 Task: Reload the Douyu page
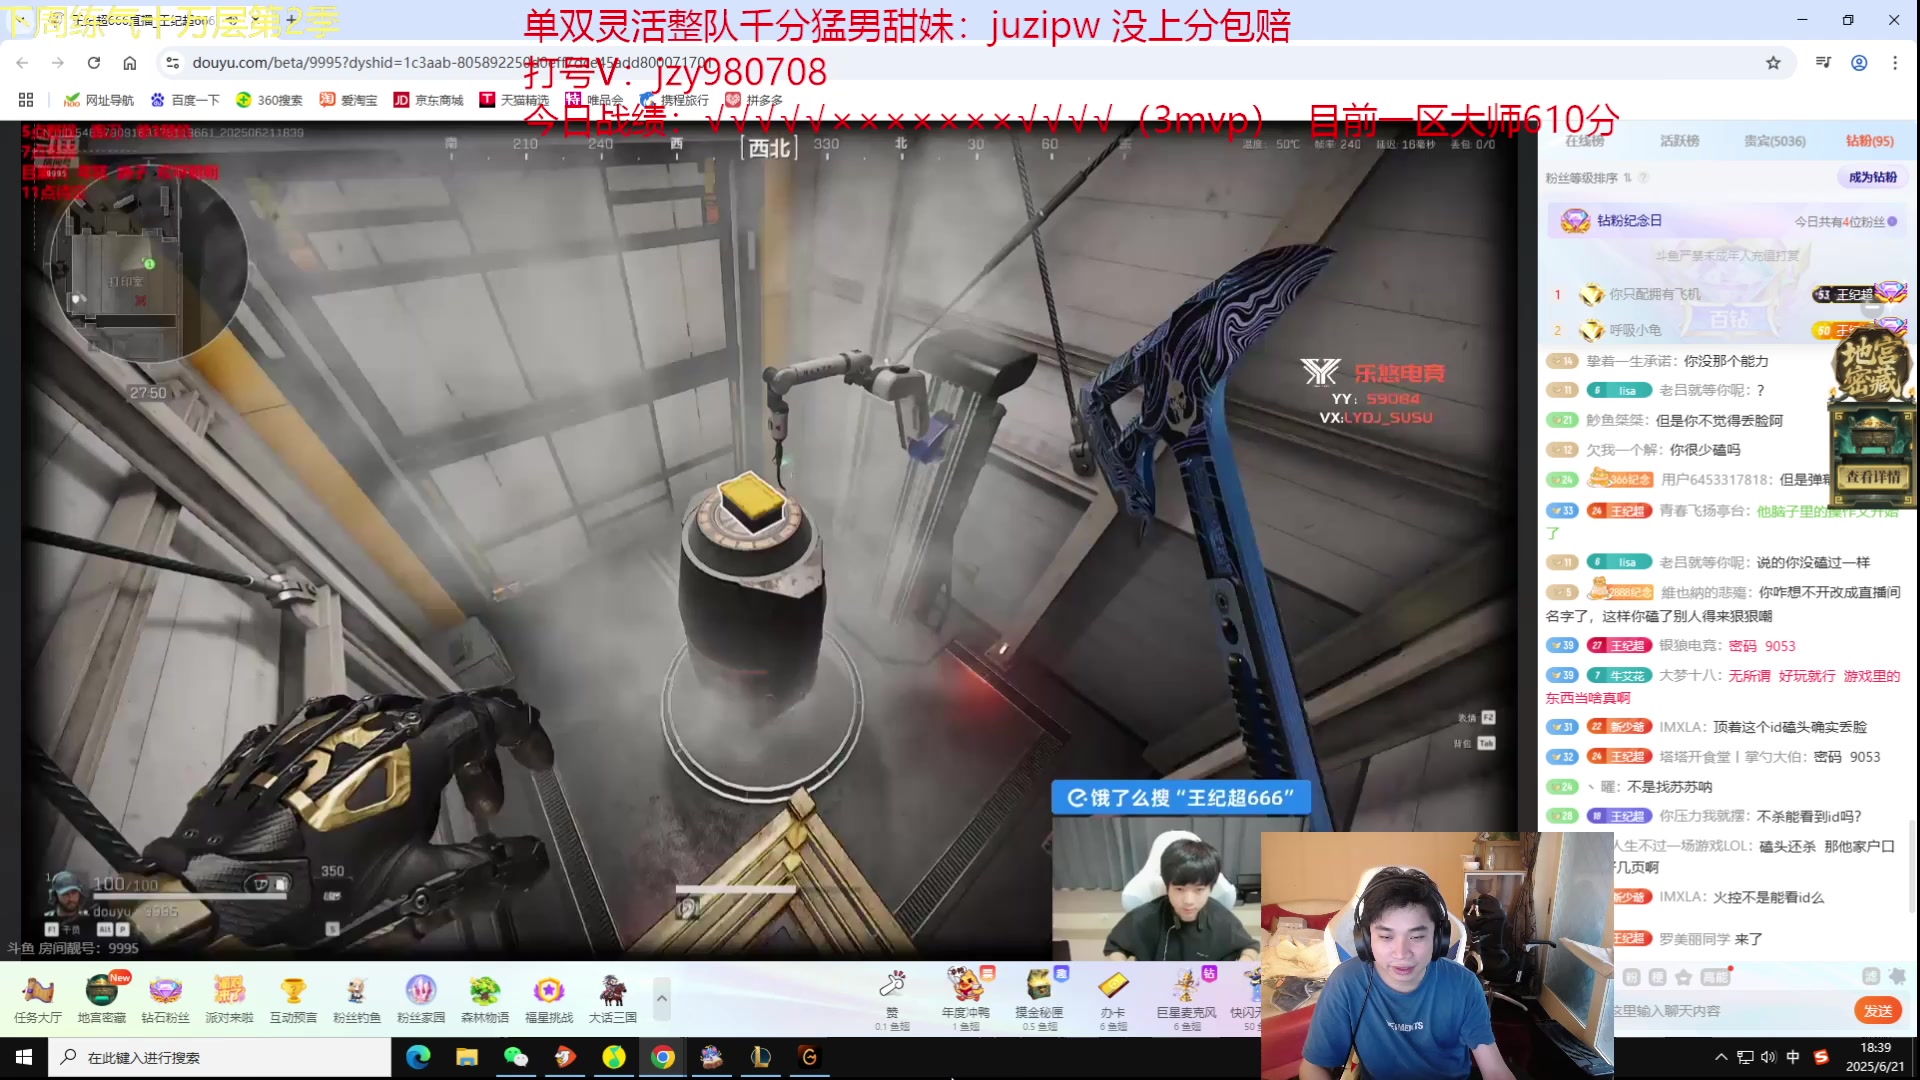[x=94, y=63]
